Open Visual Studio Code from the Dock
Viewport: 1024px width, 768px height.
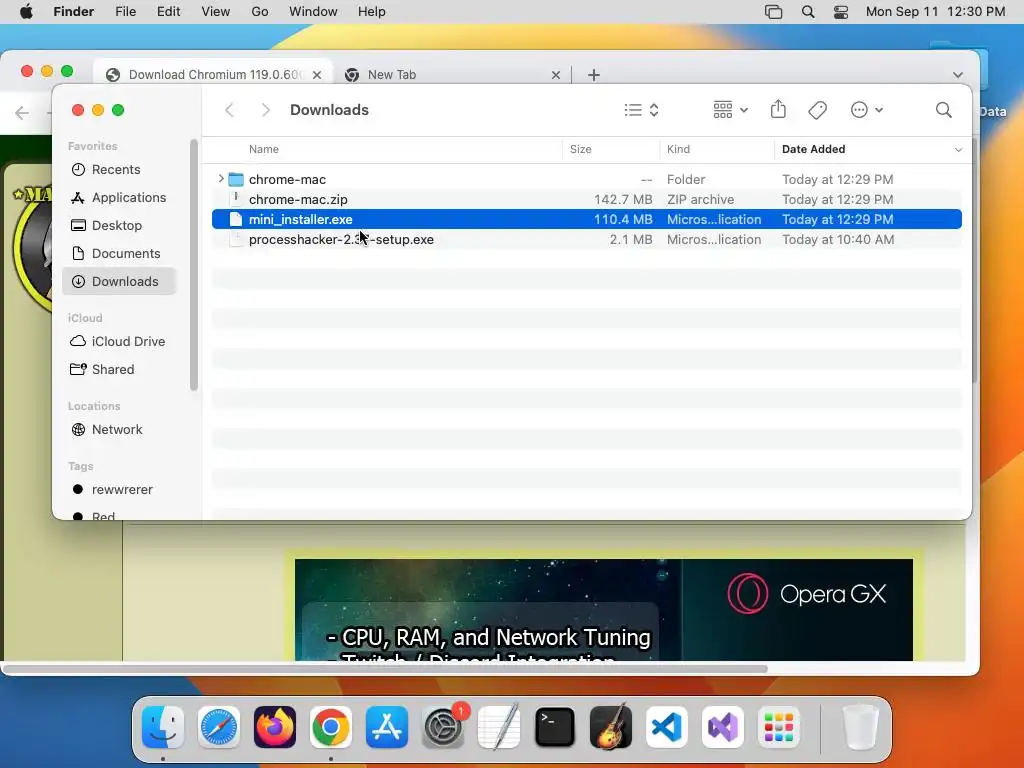click(667, 727)
